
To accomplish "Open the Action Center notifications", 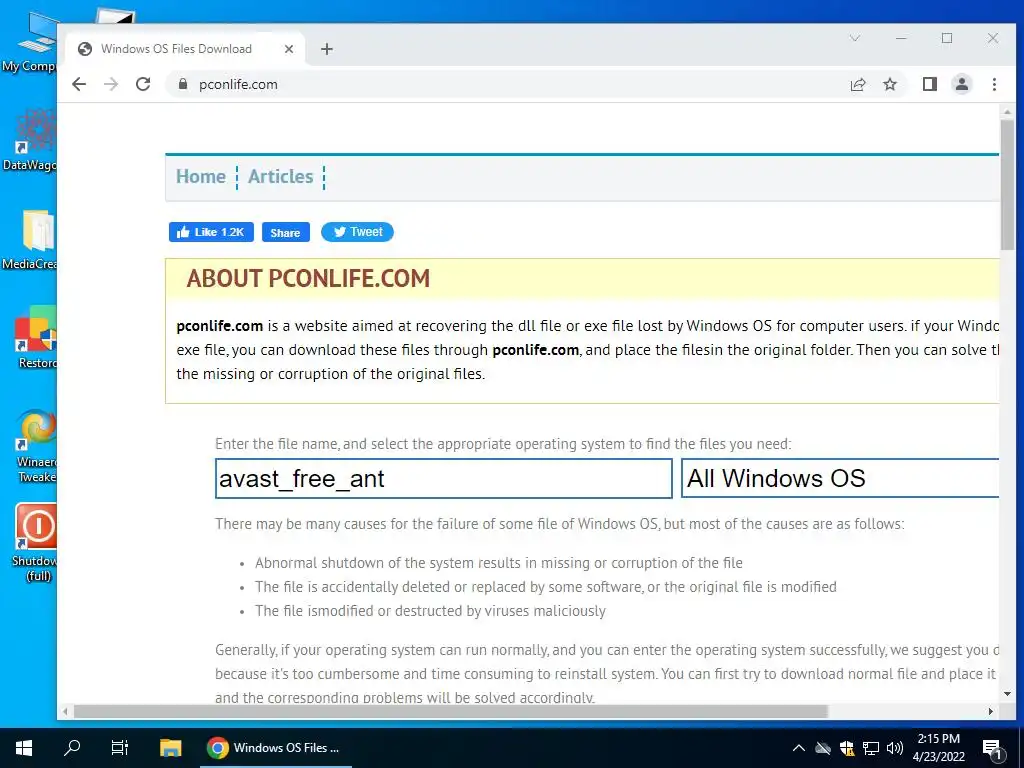I will pos(993,750).
